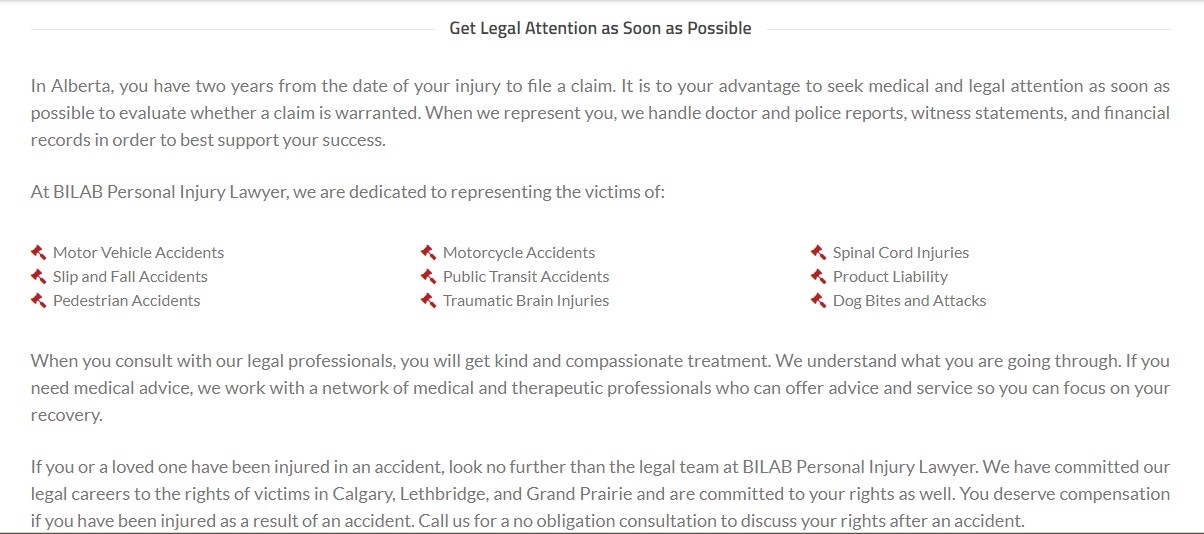Click the gavel icon next to Spinal Cord Injuries
Screen dimensions: 1204x534
click(x=819, y=252)
